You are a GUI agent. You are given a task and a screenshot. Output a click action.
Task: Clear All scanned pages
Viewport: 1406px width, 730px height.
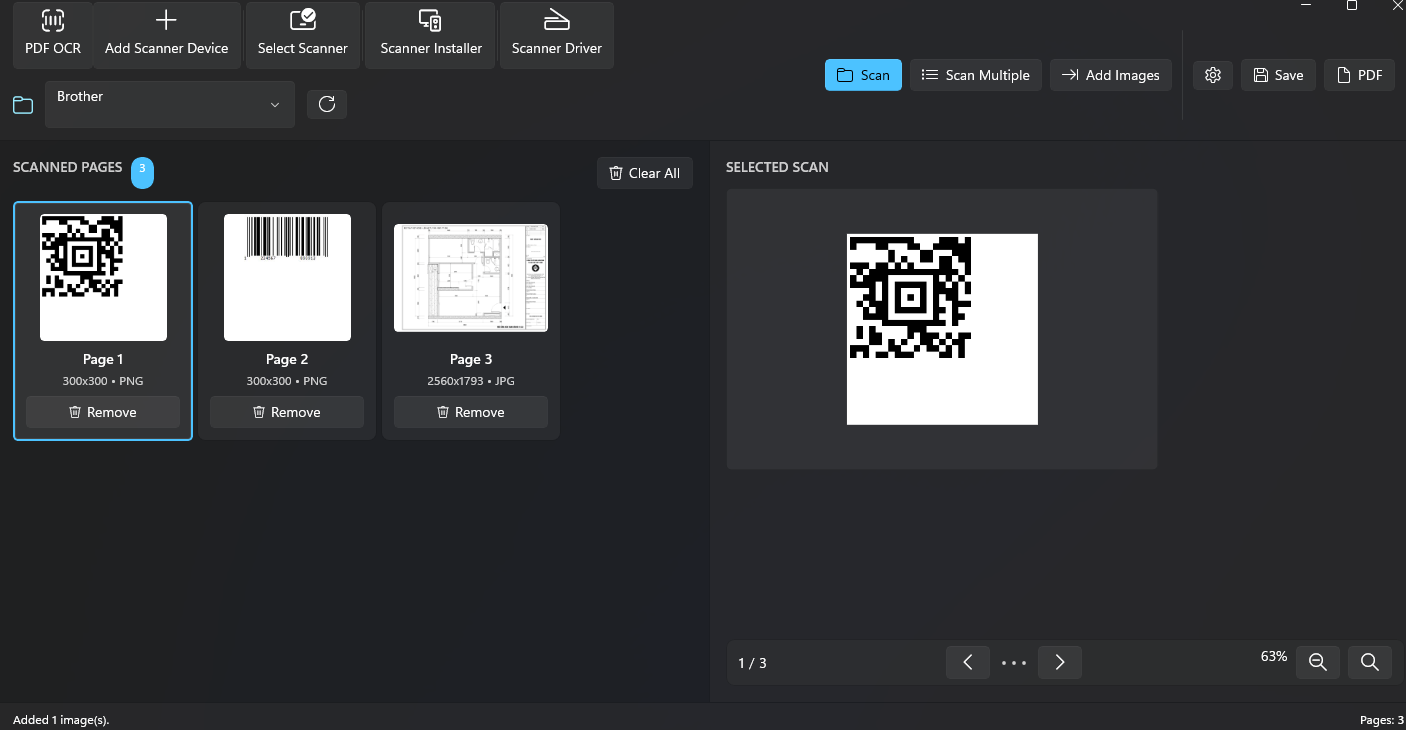(644, 172)
